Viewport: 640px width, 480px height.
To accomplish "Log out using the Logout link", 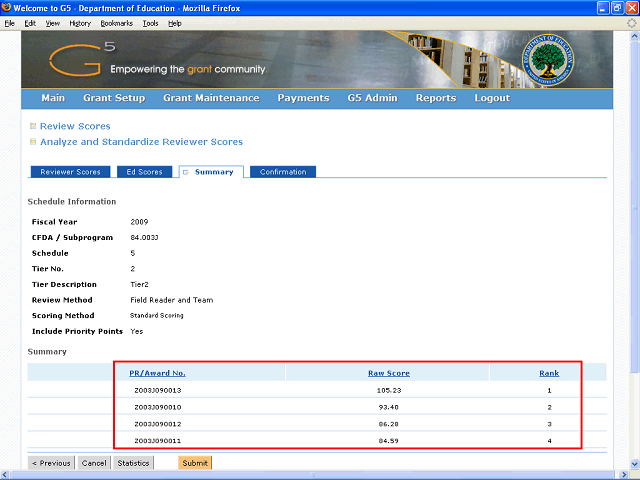I will click(492, 98).
